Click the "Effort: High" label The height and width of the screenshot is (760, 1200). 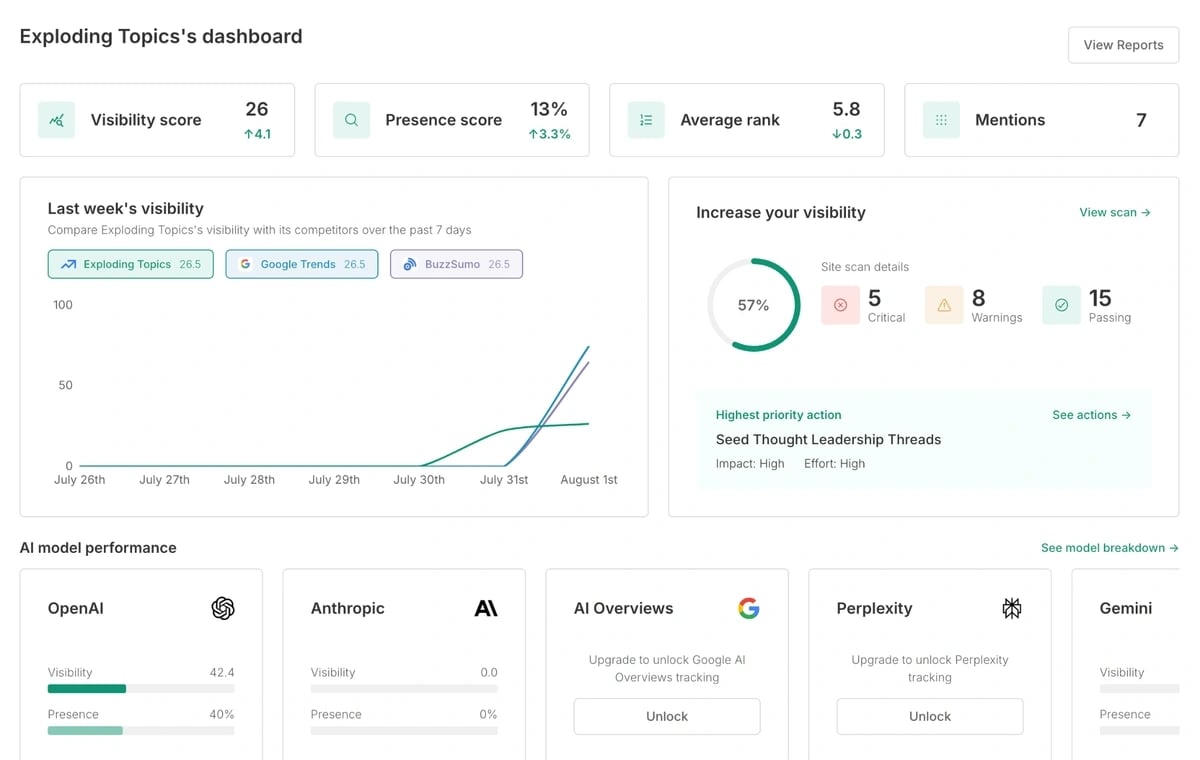(835, 464)
